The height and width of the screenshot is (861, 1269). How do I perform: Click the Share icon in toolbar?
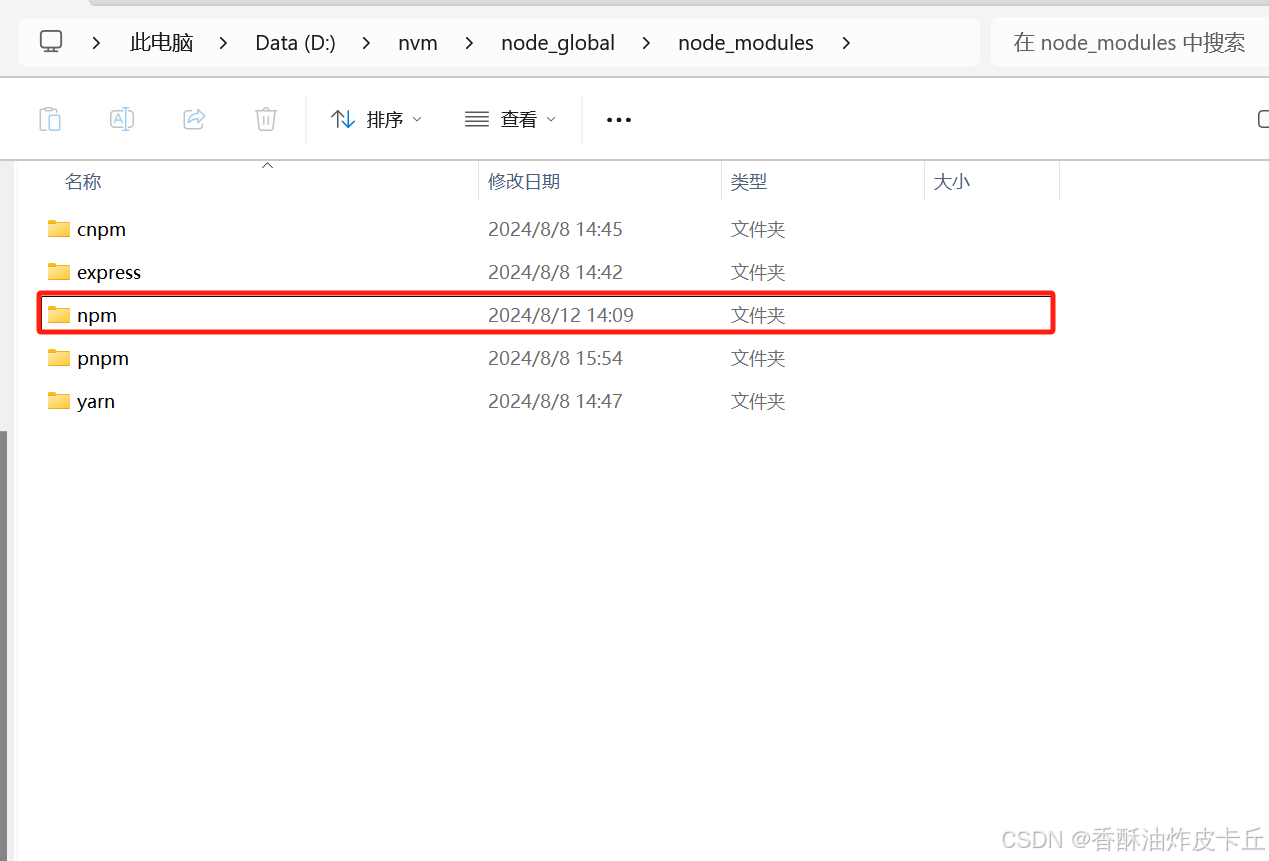(x=194, y=119)
